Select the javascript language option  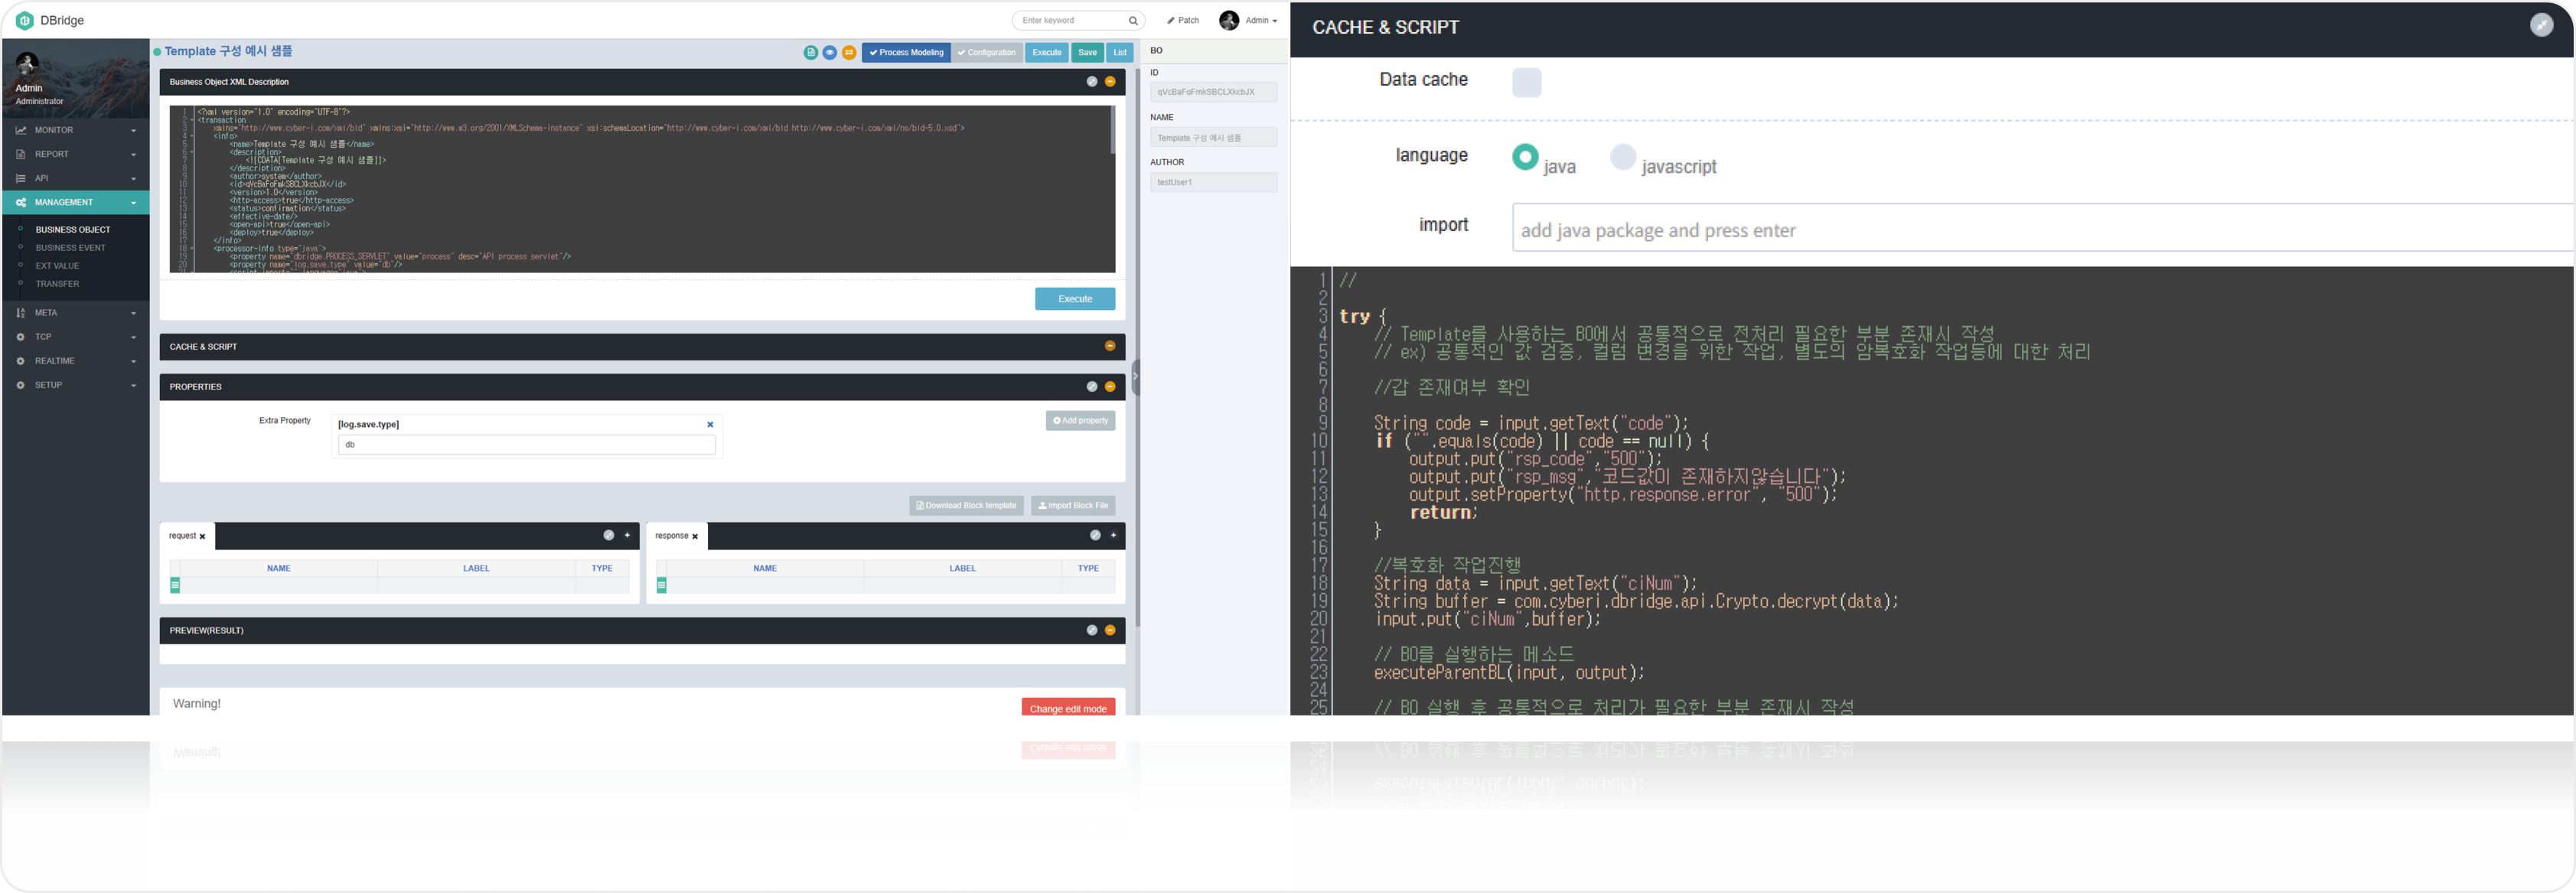pos(1622,157)
